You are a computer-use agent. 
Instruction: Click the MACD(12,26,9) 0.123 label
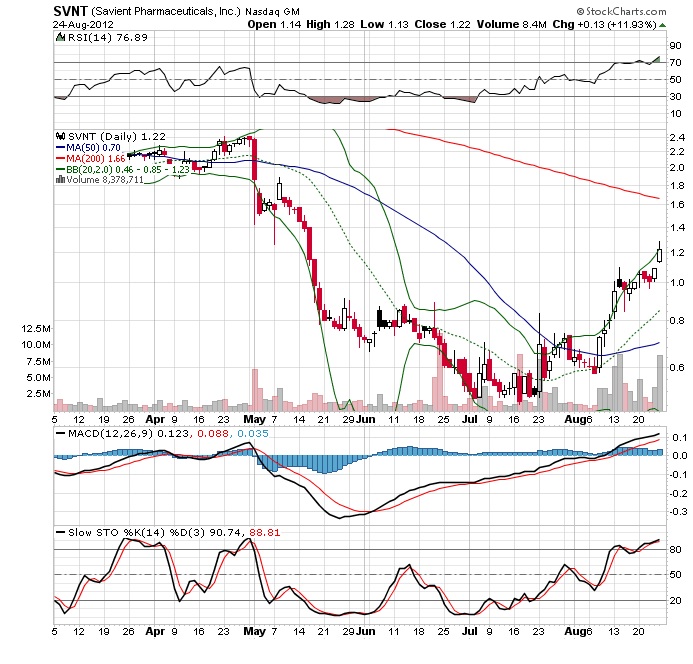[x=128, y=433]
